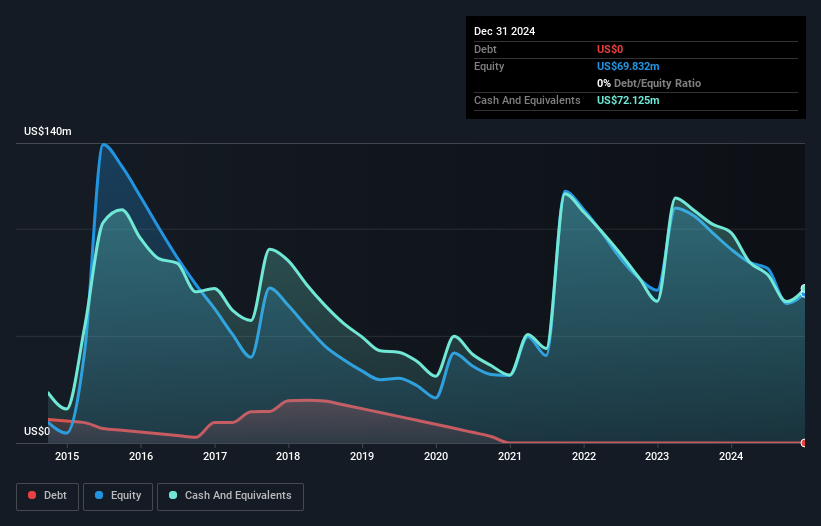The height and width of the screenshot is (526, 821).
Task: Click the 2023 x-axis label
Action: [x=657, y=456]
